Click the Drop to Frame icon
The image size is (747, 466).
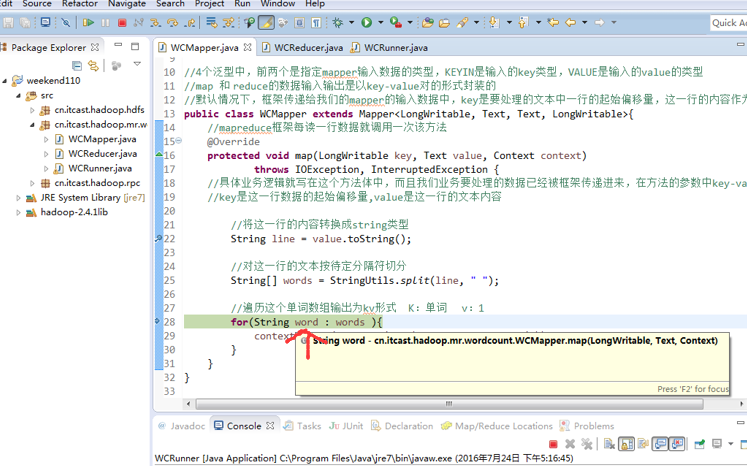pos(212,22)
